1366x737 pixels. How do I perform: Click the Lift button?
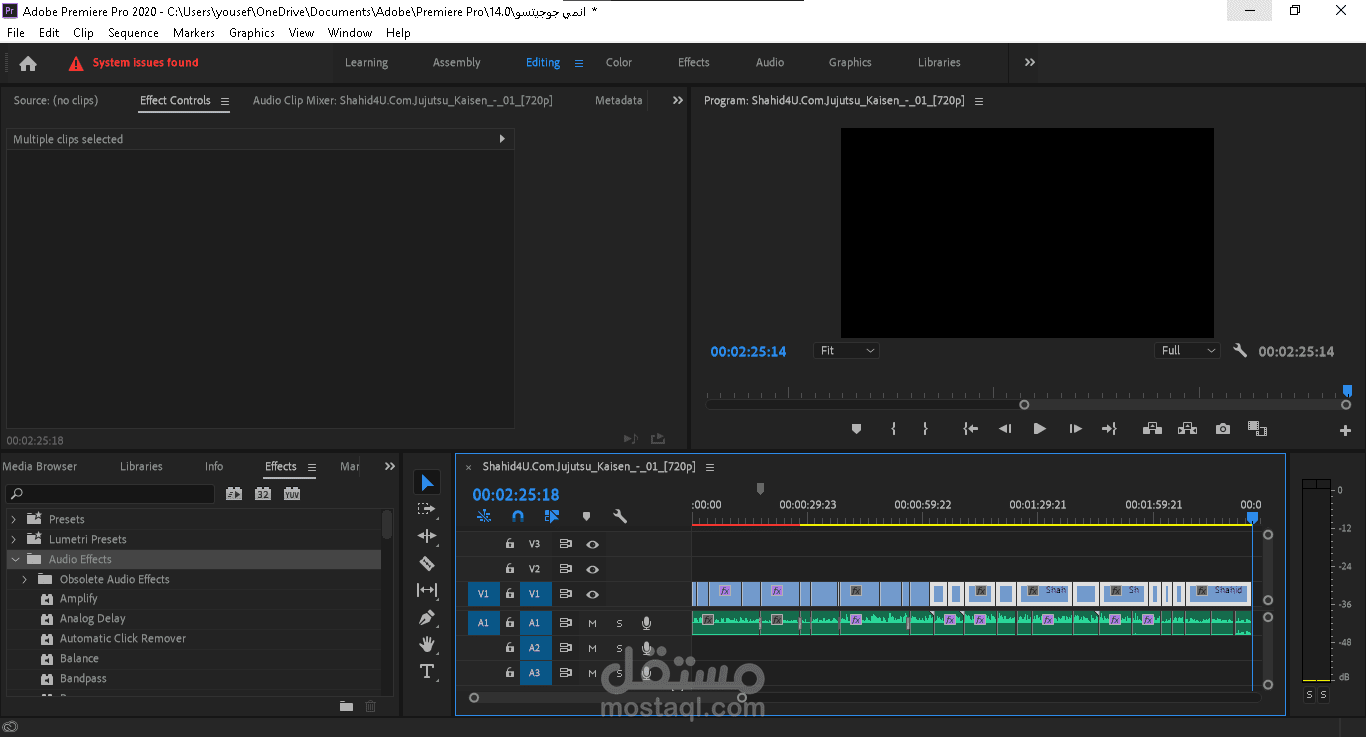1152,429
